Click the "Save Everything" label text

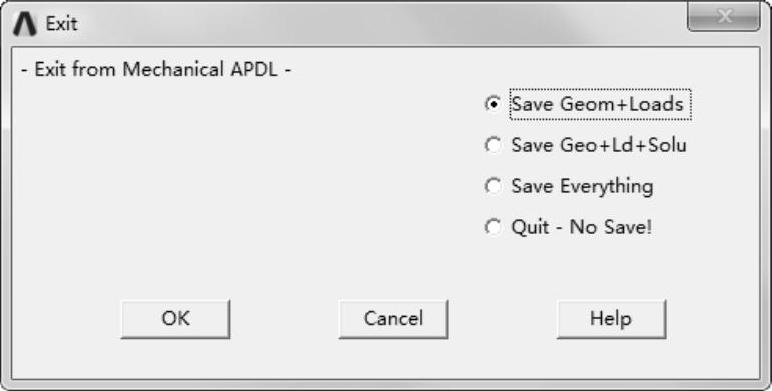[582, 187]
